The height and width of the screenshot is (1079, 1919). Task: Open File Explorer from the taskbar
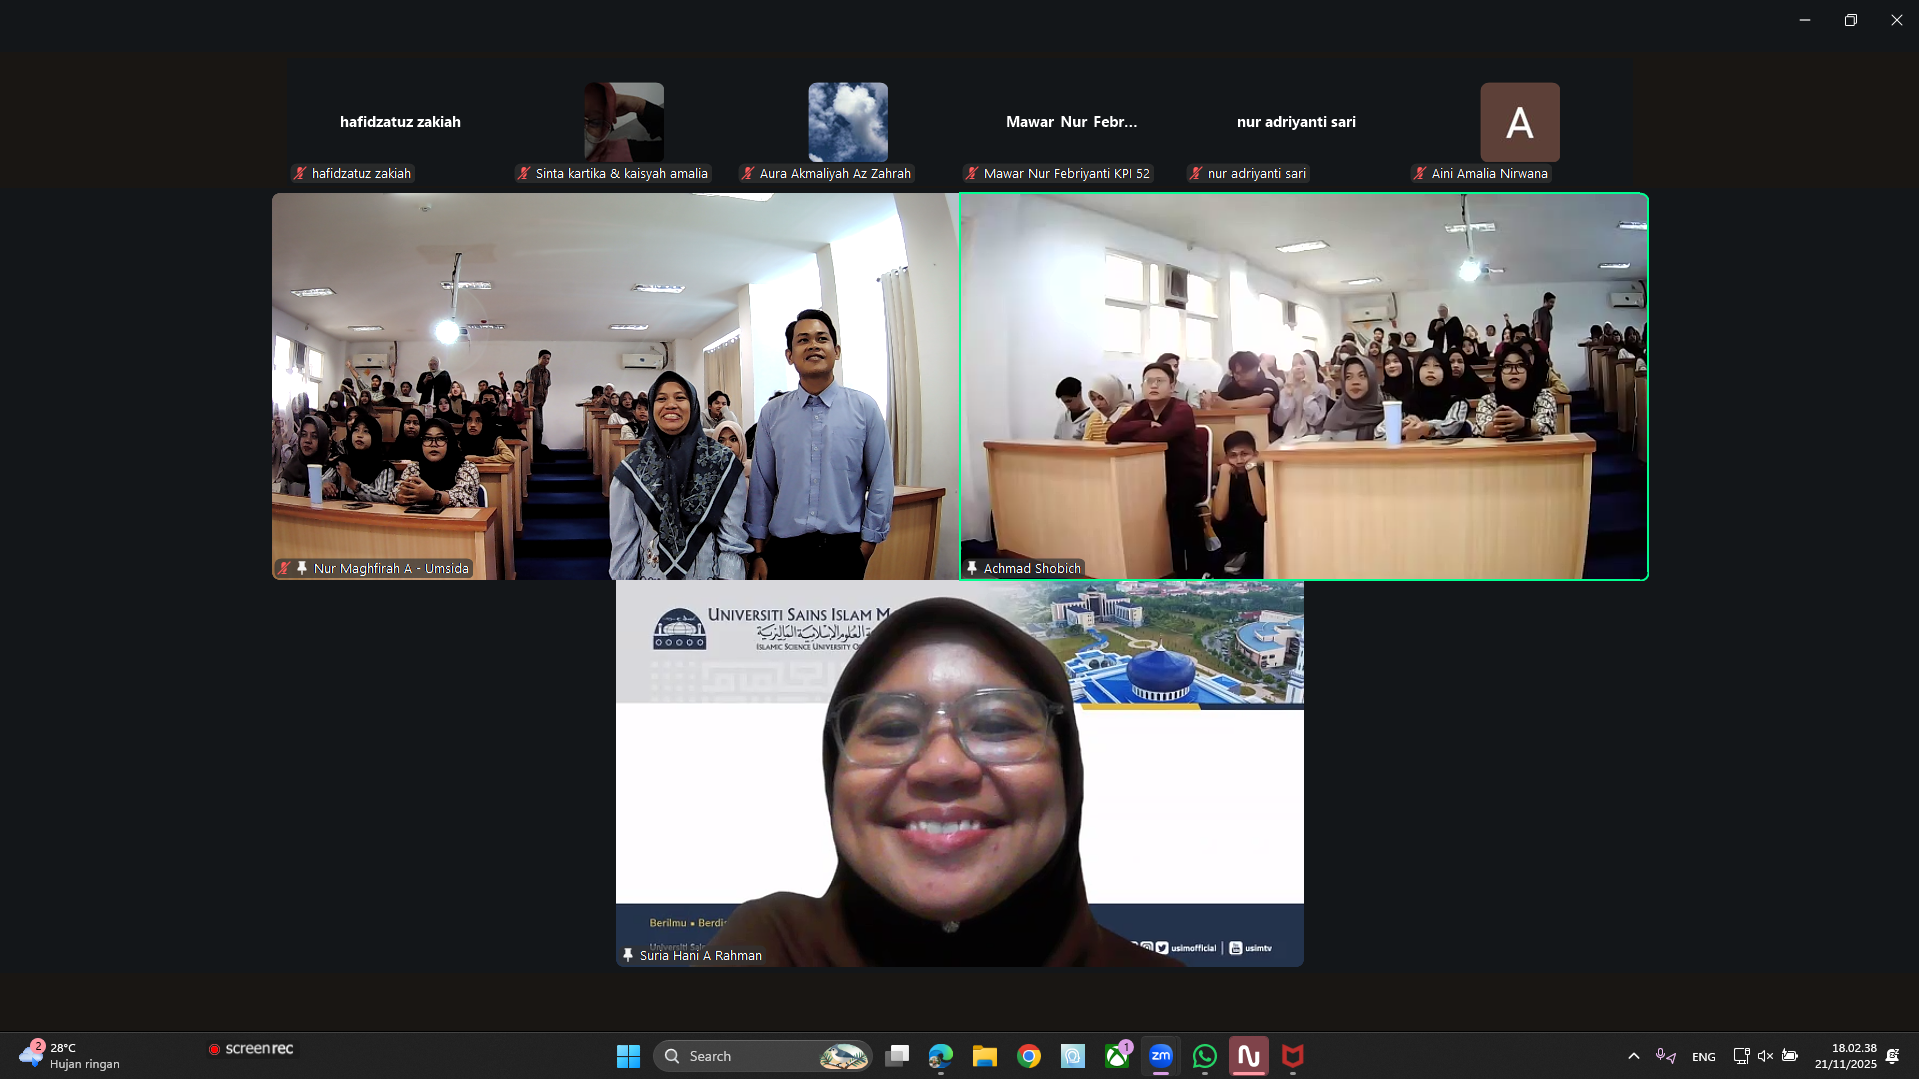(x=984, y=1056)
